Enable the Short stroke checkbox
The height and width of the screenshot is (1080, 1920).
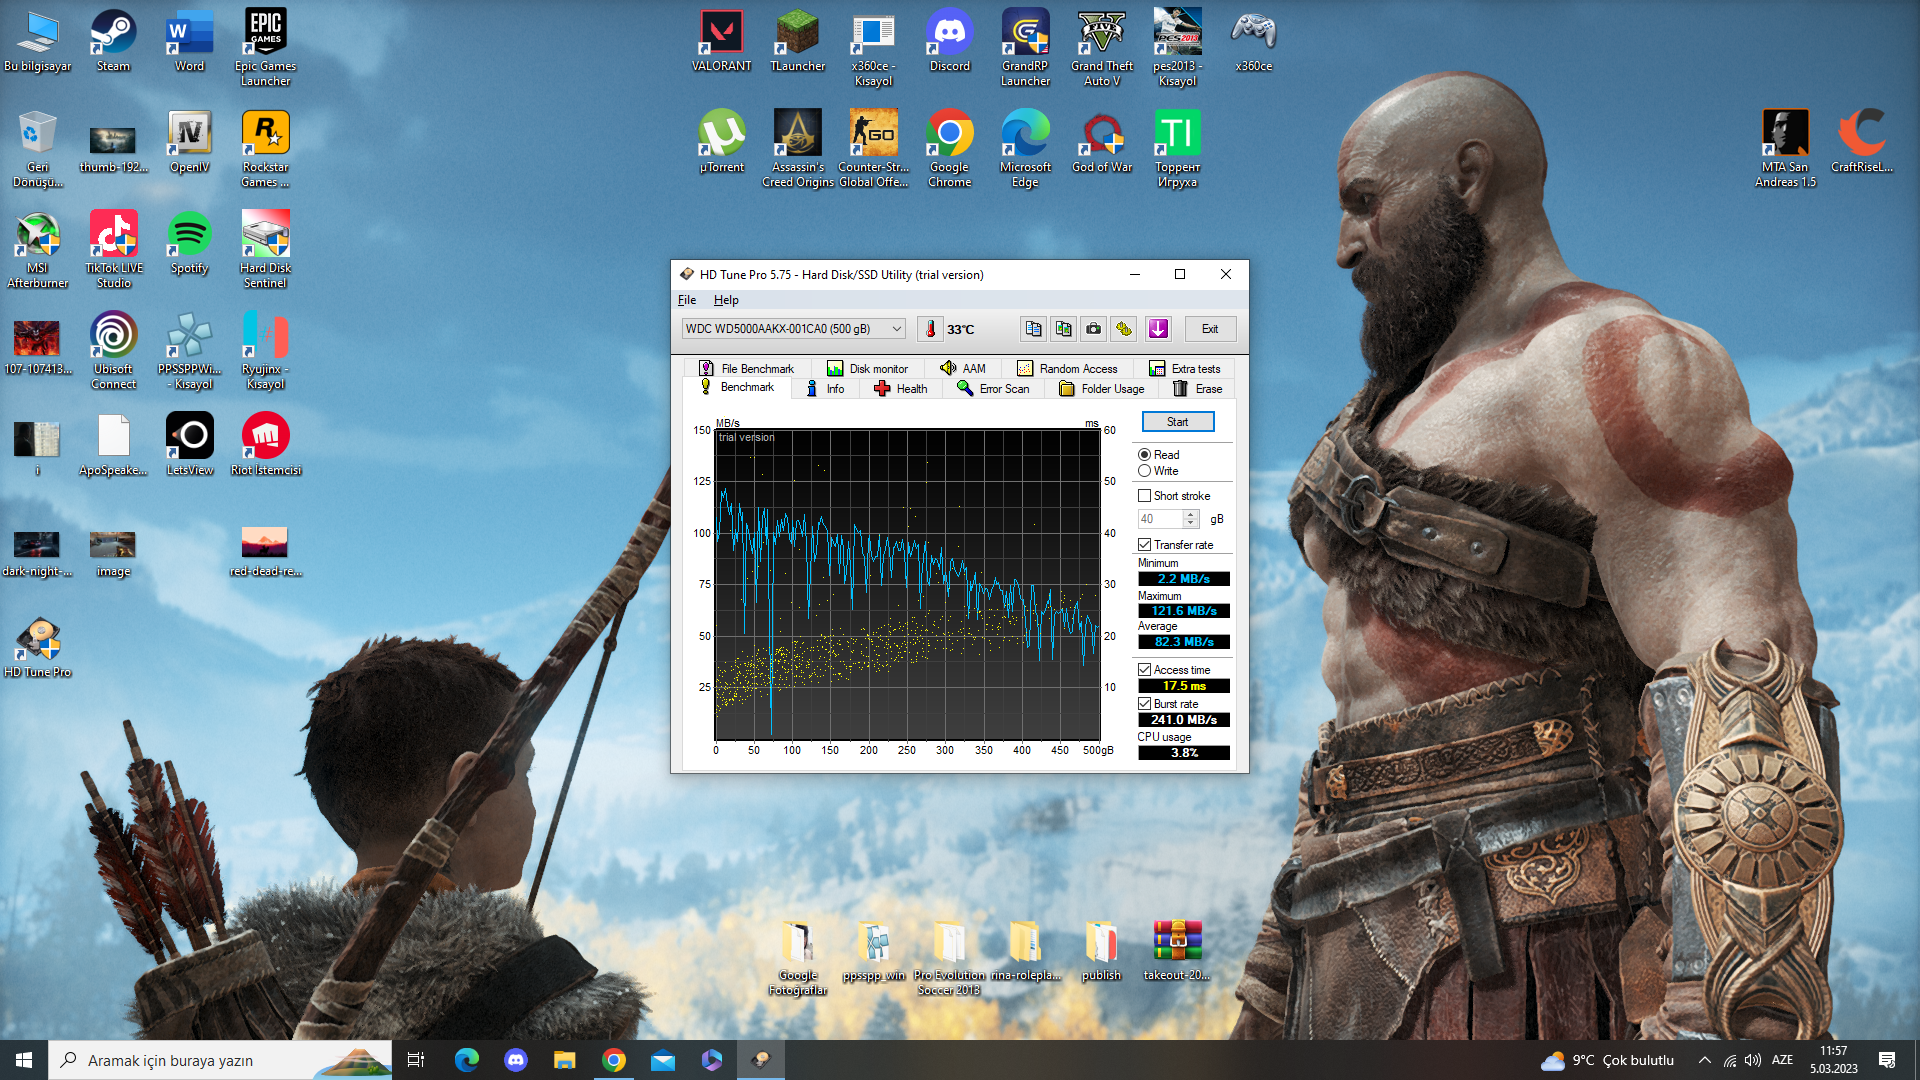click(x=1144, y=496)
